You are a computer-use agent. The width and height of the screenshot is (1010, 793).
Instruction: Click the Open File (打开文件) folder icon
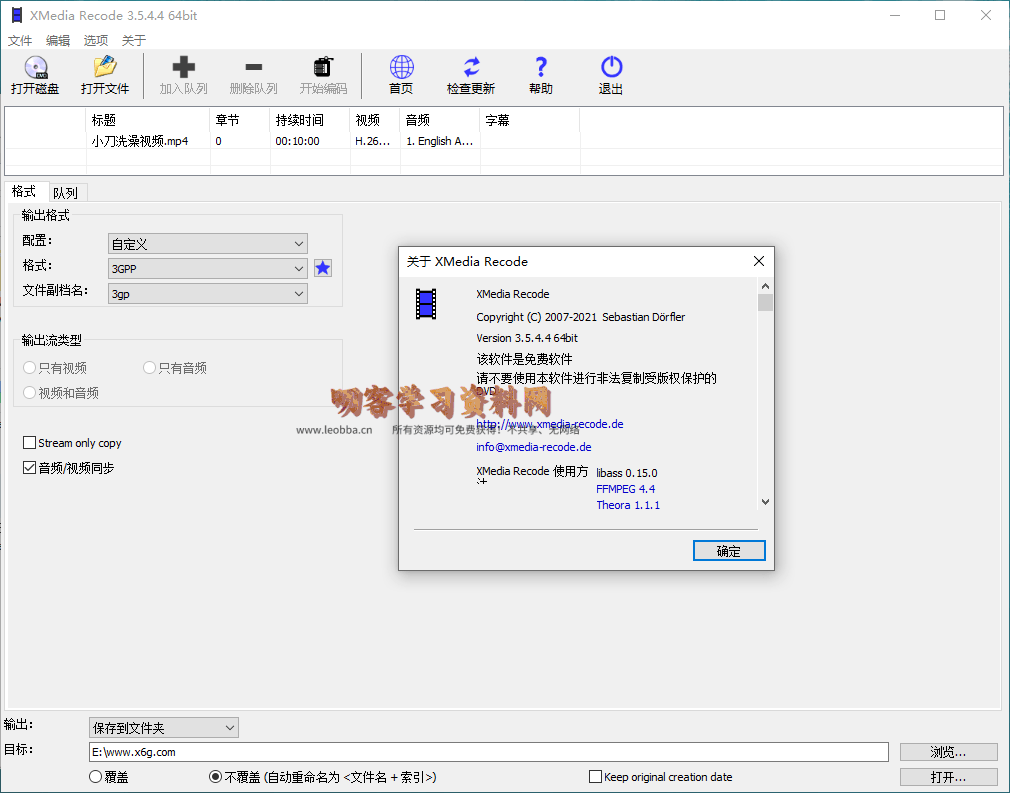[105, 68]
